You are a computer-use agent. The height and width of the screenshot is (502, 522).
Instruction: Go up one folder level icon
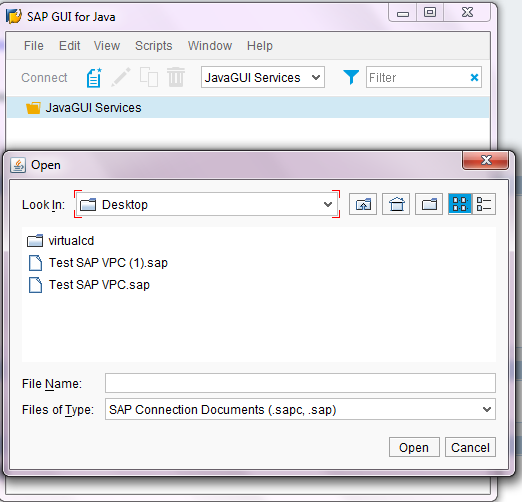pyautogui.click(x=363, y=204)
